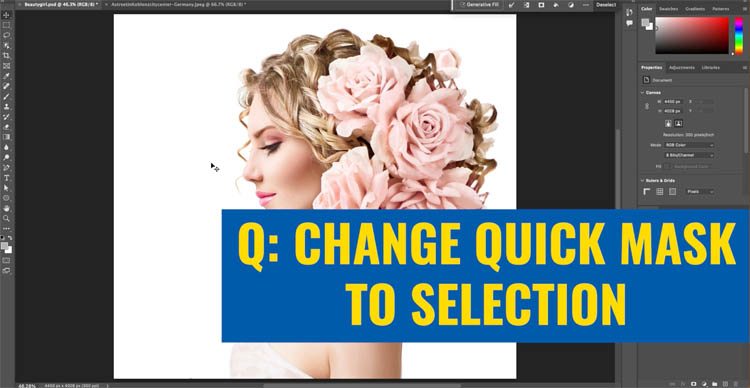
Task: Pick a shade in the color field
Action: (x=692, y=35)
